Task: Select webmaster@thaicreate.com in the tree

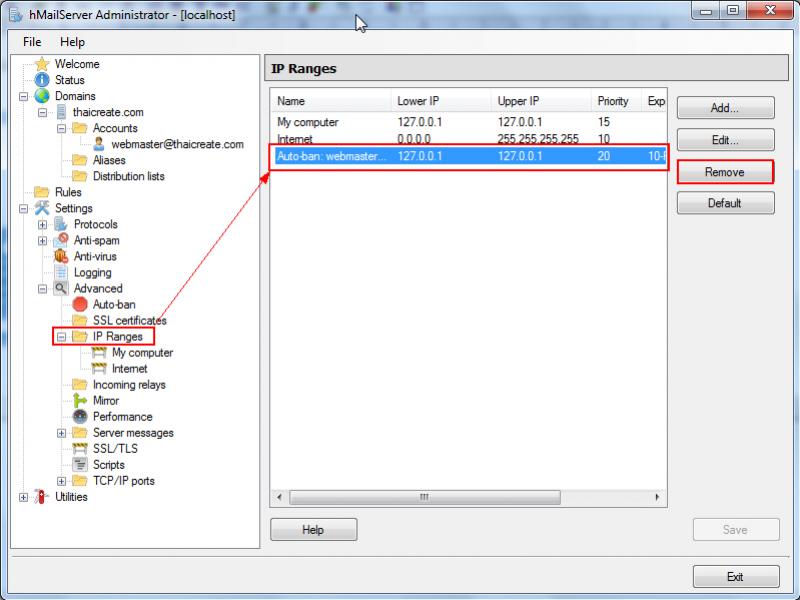Action: [178, 144]
